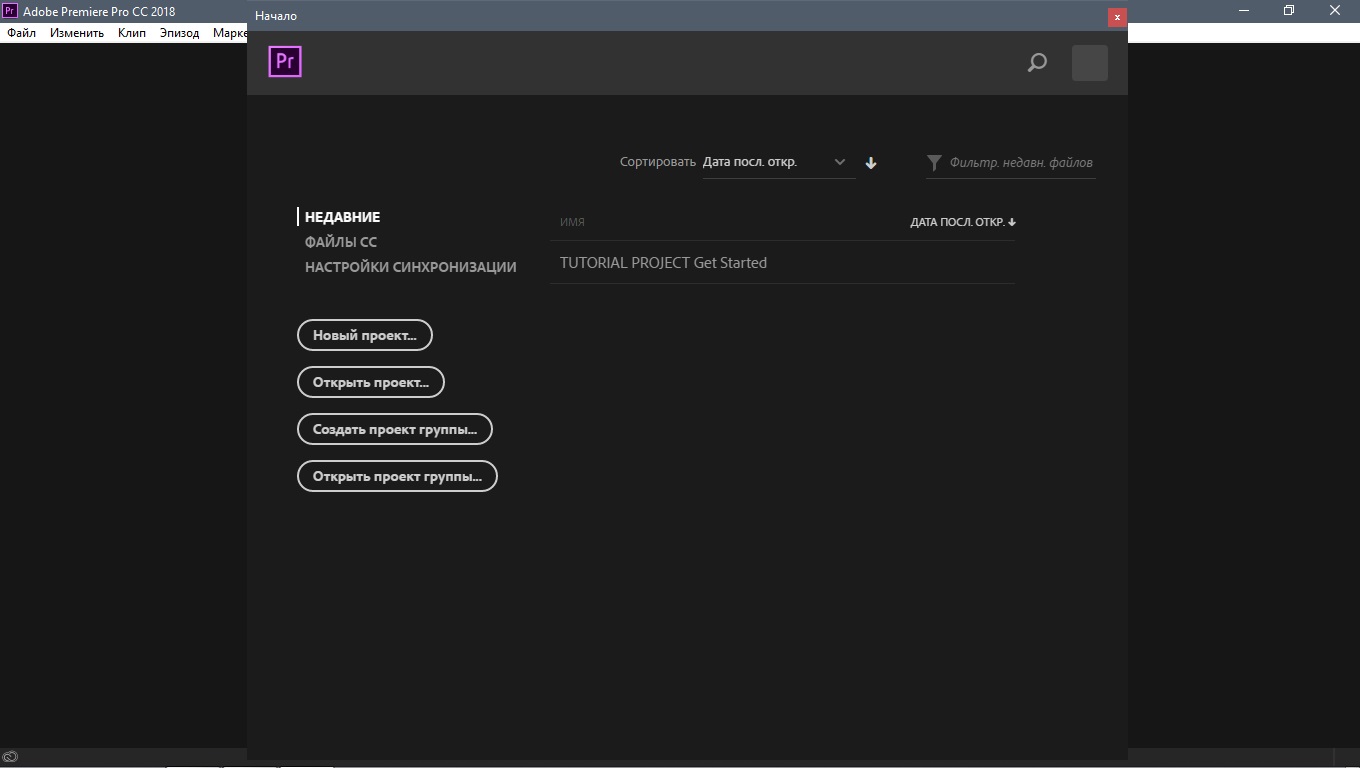The width and height of the screenshot is (1360, 768).
Task: Click the user profile avatar square
Action: 1089,63
